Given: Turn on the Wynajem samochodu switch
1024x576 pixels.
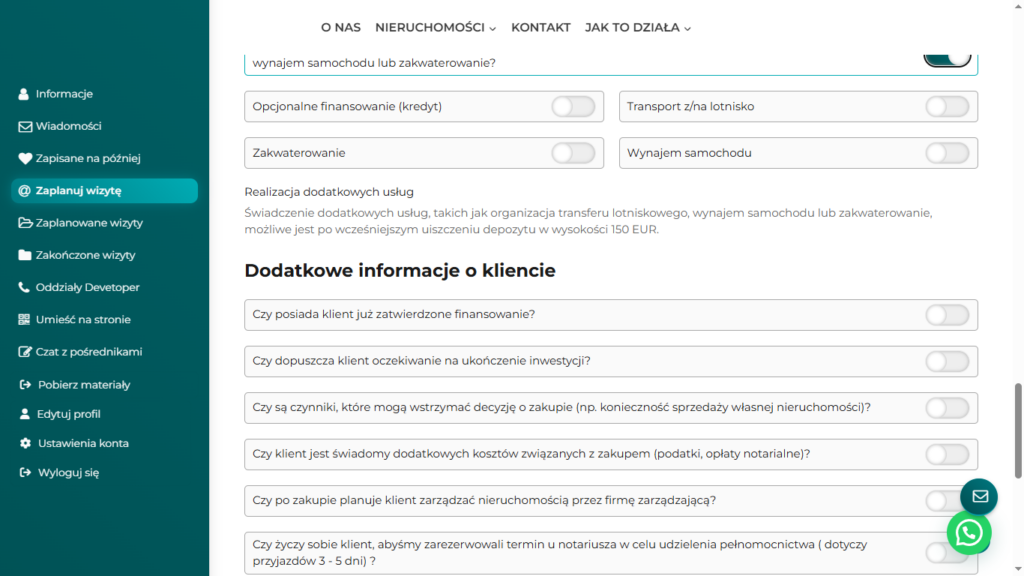Looking at the screenshot, I should tap(947, 153).
